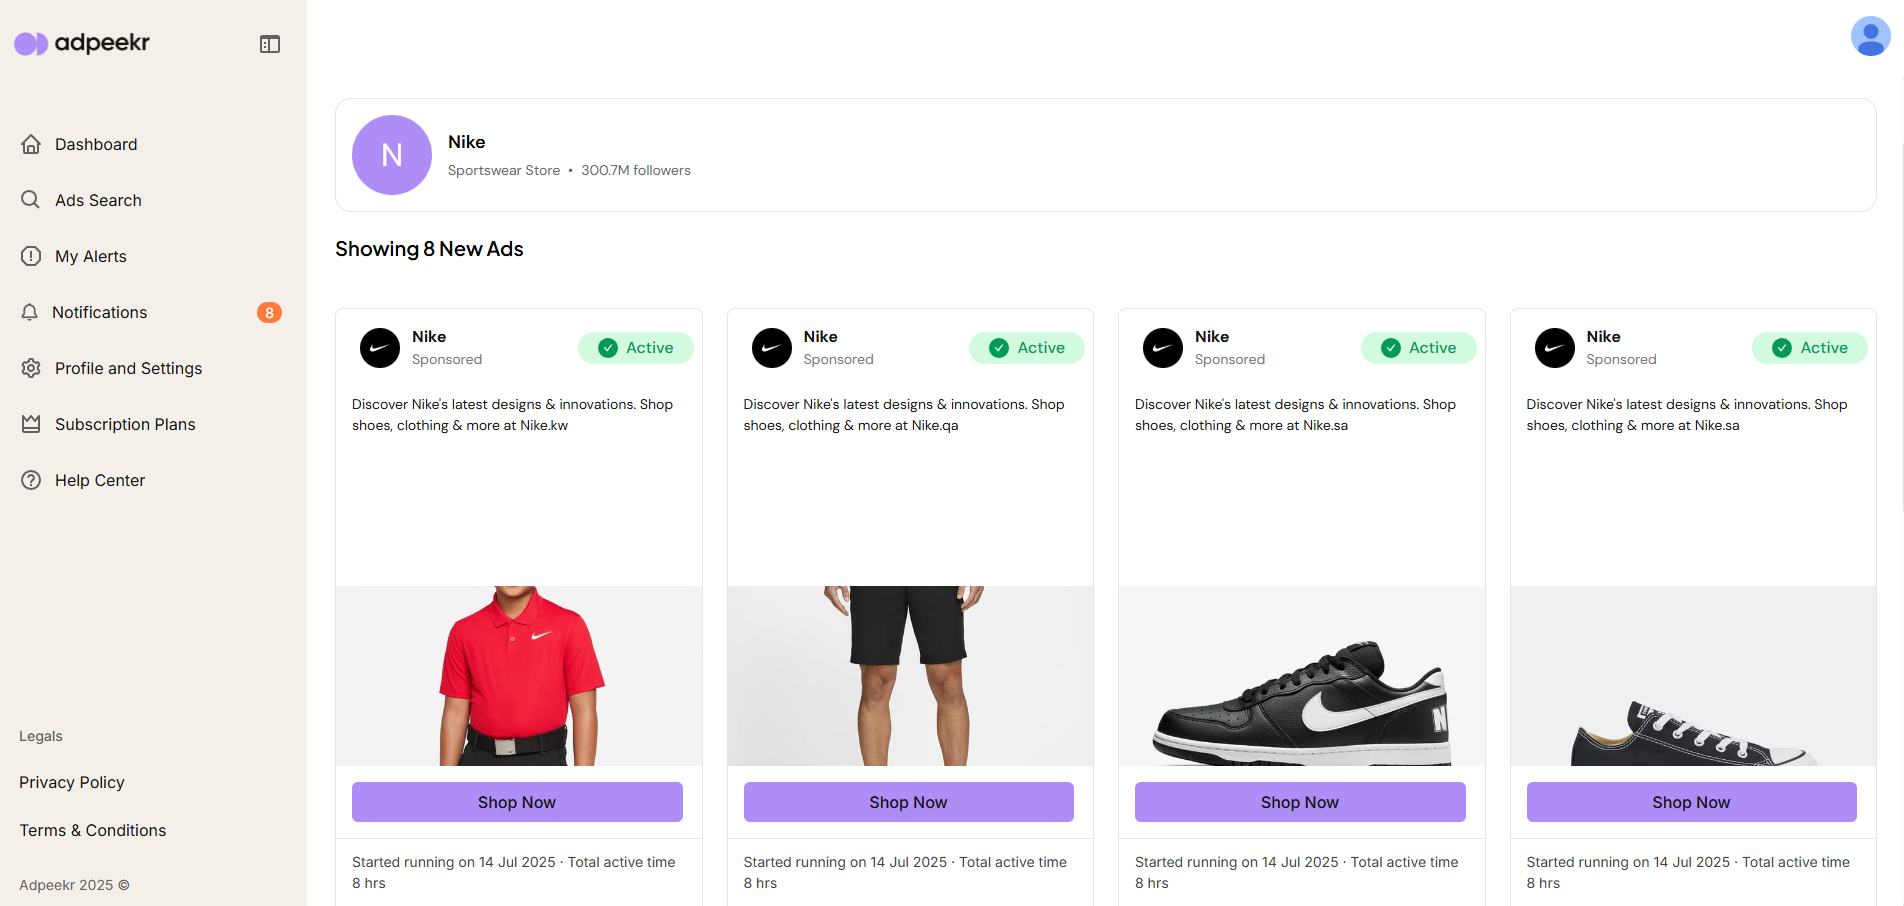This screenshot has width=1904, height=906.
Task: Click Active status badge on Nike.kw ad
Action: (x=636, y=348)
